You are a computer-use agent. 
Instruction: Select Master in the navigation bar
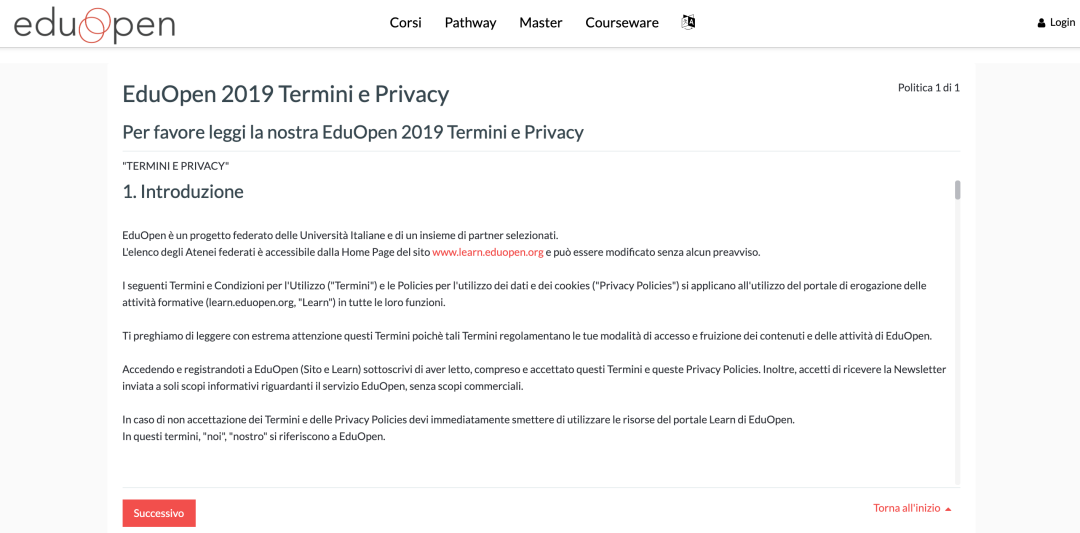click(541, 23)
